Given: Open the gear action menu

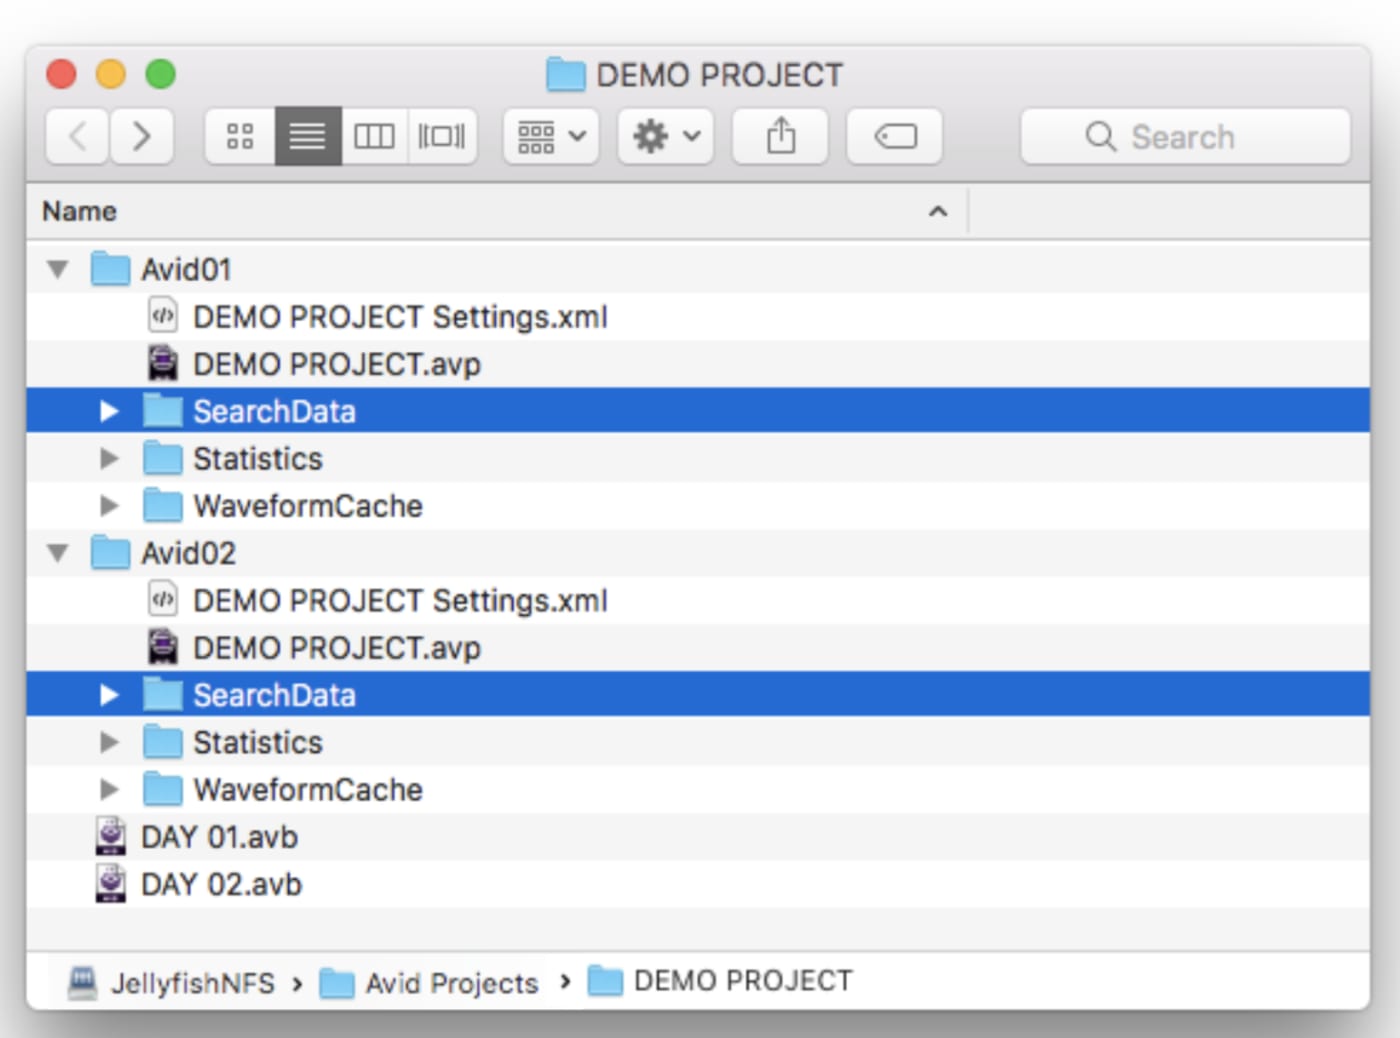Looking at the screenshot, I should (x=666, y=136).
